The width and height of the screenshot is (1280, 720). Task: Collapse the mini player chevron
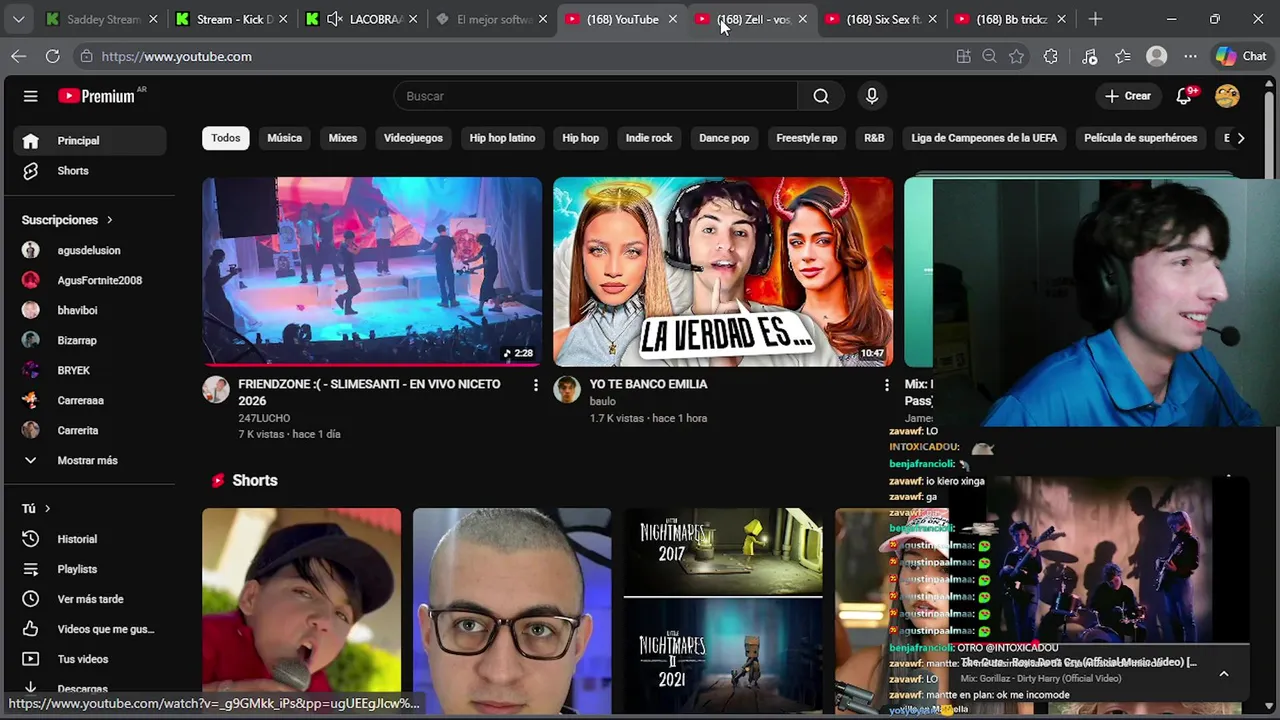1224,674
